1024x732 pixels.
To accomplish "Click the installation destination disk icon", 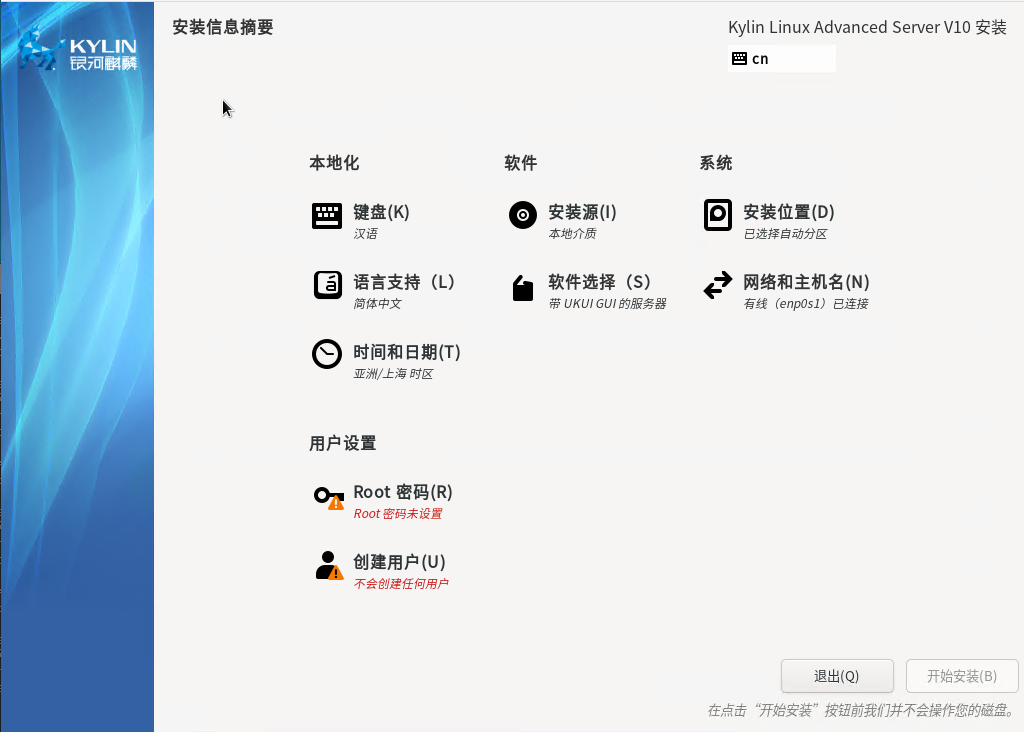I will tap(717, 215).
